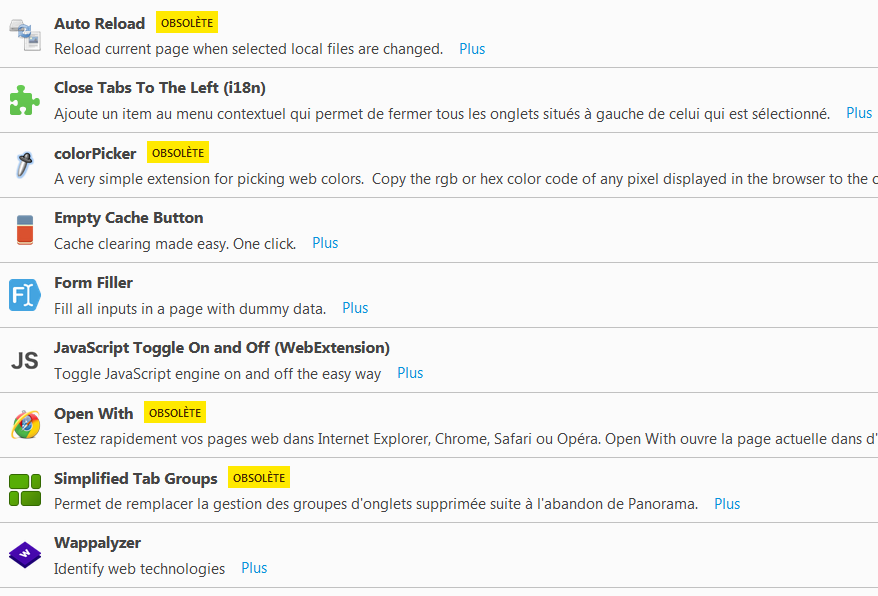Click the JS icon for JavaScript Toggle
This screenshot has height=596, width=878.
[x=25, y=360]
